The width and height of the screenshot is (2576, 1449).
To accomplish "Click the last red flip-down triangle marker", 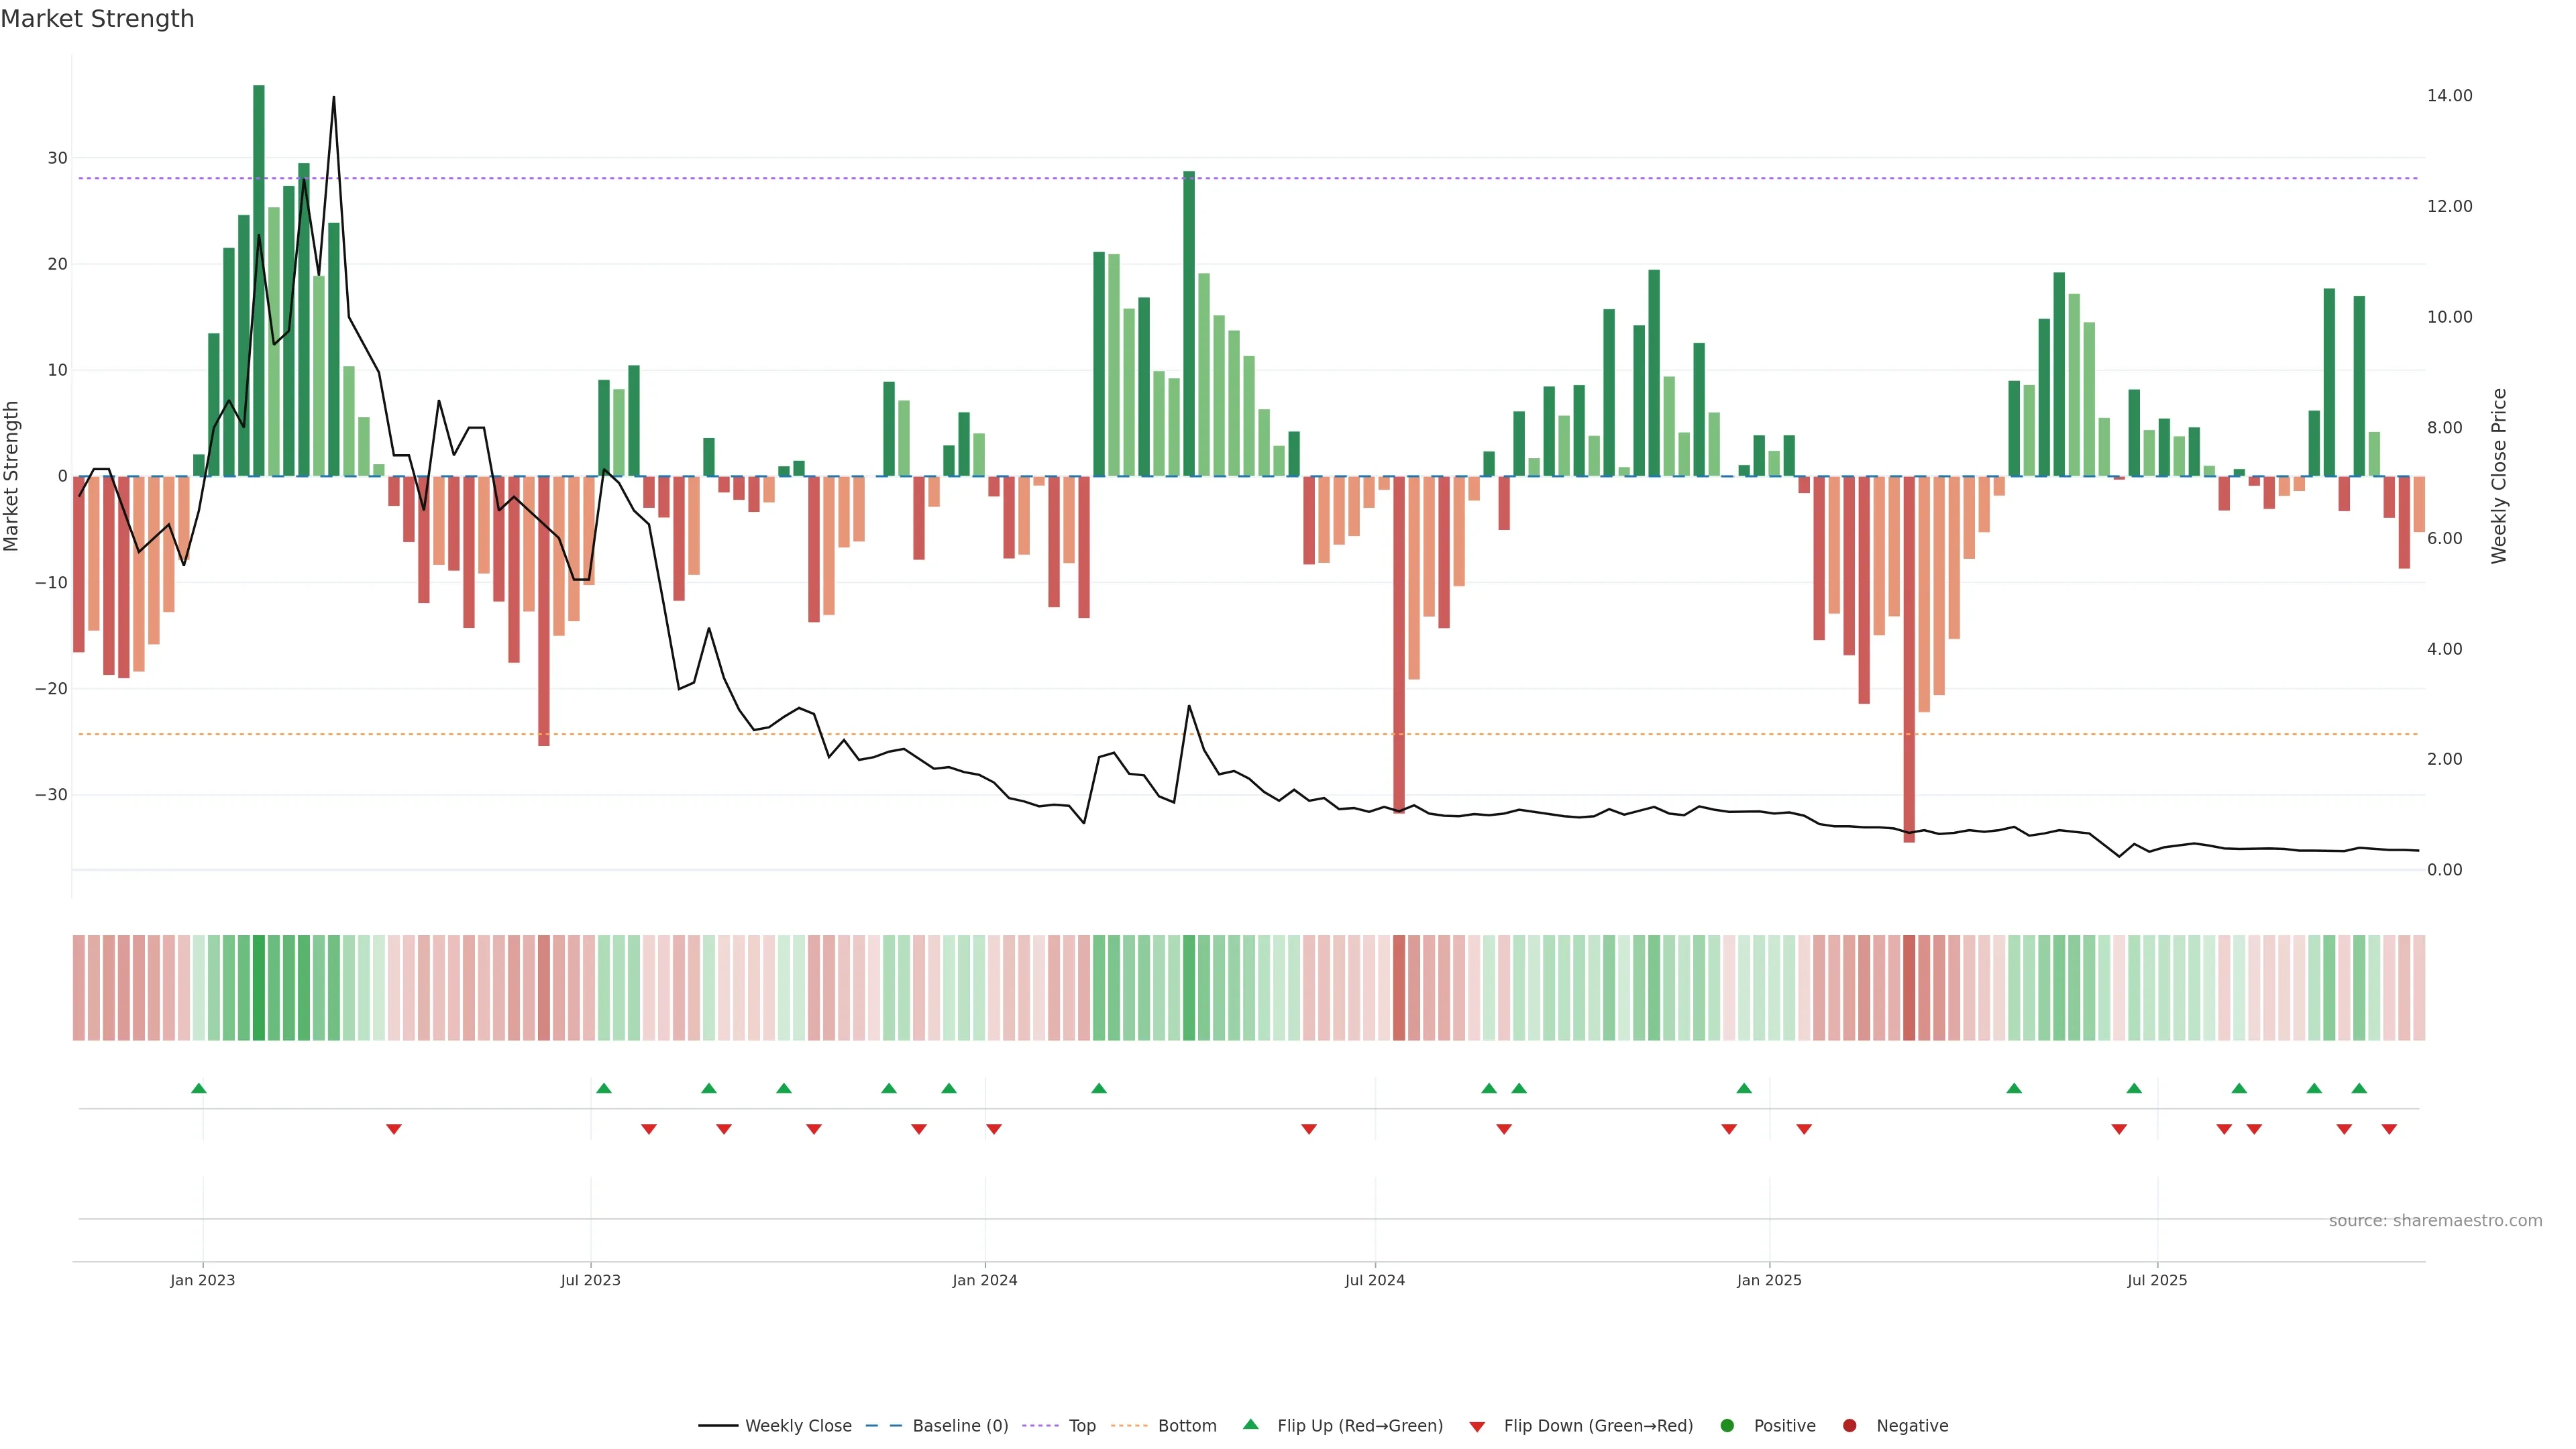I will pos(2389,1129).
